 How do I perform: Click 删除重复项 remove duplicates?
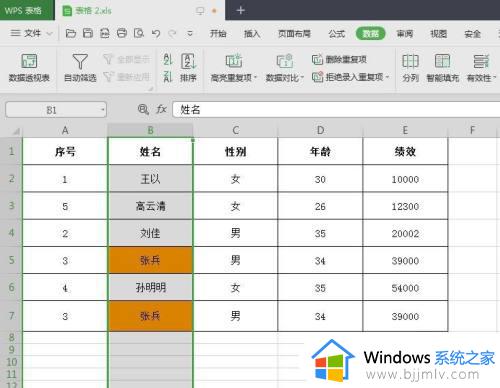tap(339, 59)
